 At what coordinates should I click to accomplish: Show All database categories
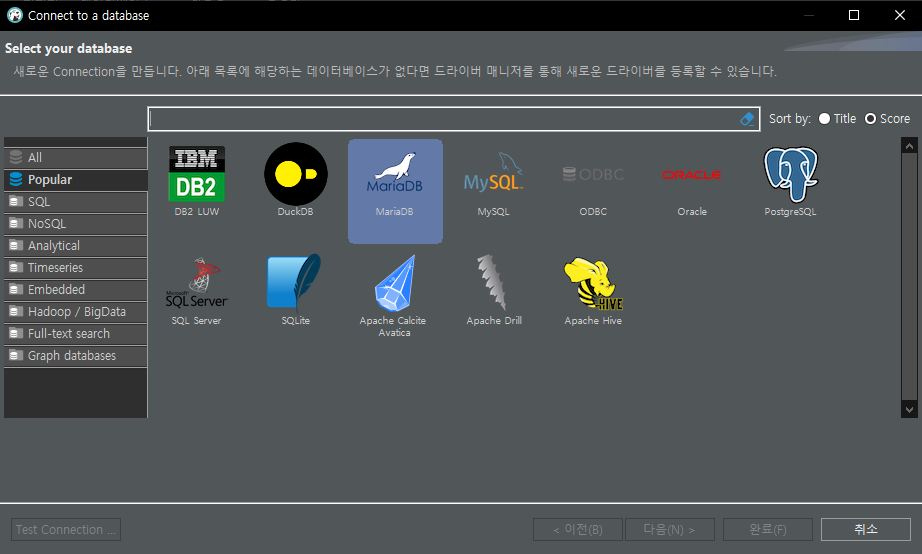(x=75, y=158)
